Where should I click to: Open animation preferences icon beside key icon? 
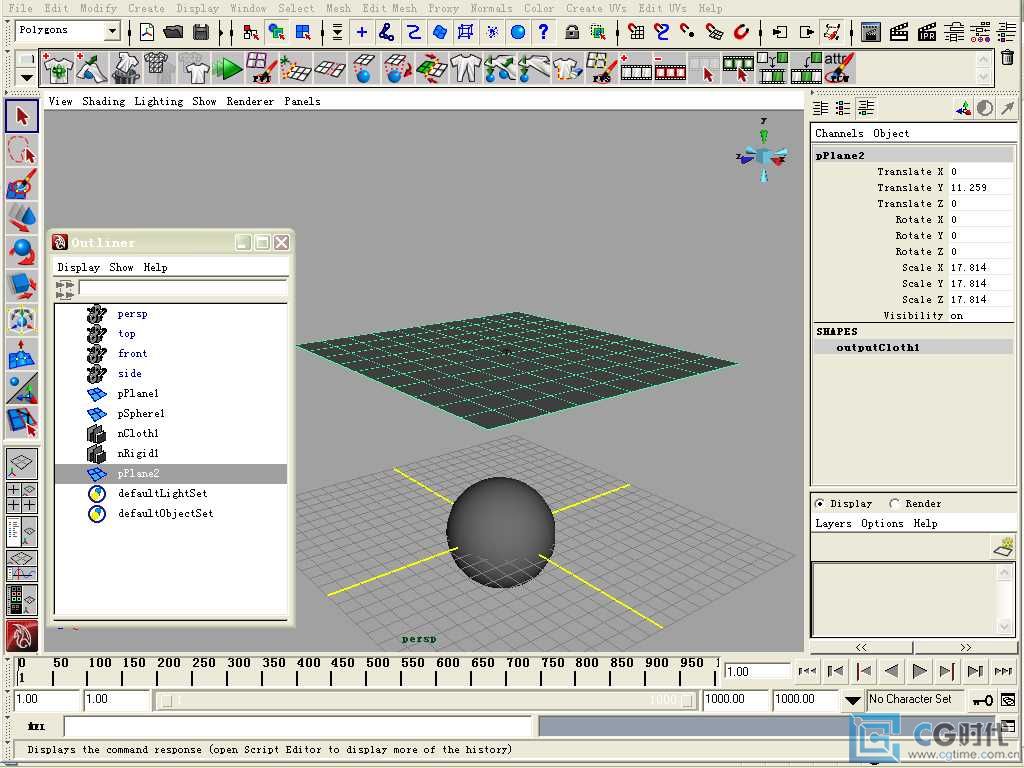click(x=1008, y=700)
